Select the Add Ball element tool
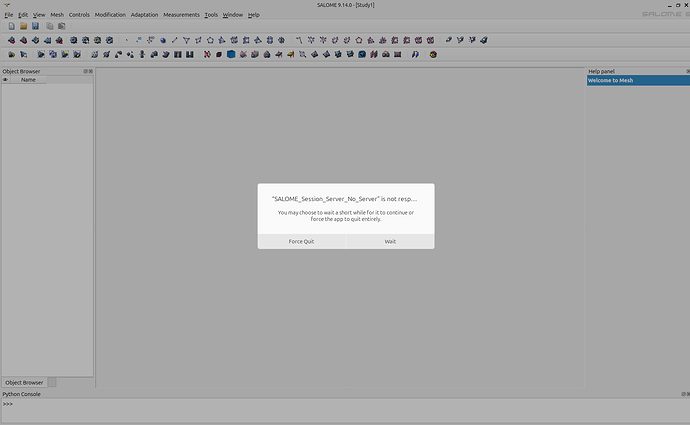The width and height of the screenshot is (690, 425). (x=162, y=40)
